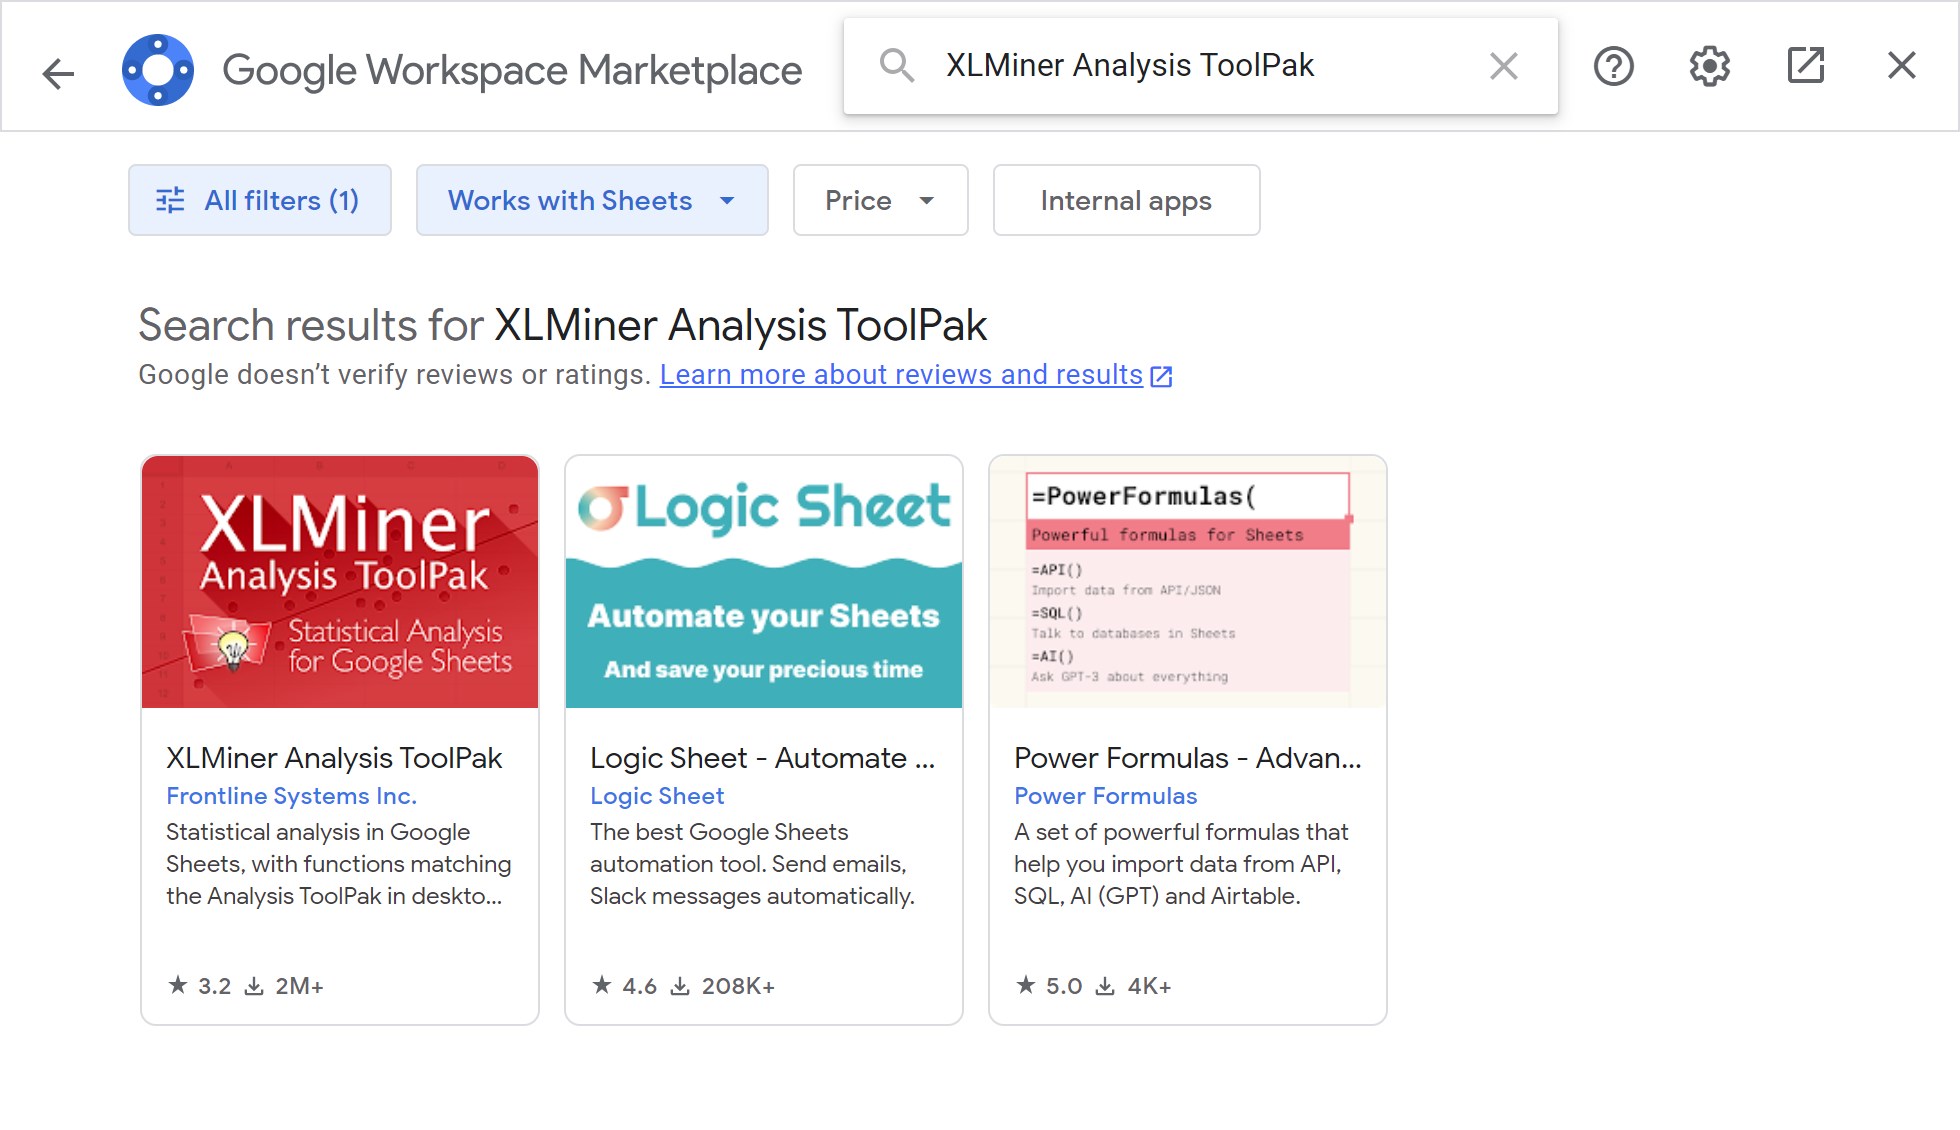
Task: Visit the Power Formulas developer link
Action: coord(1105,796)
